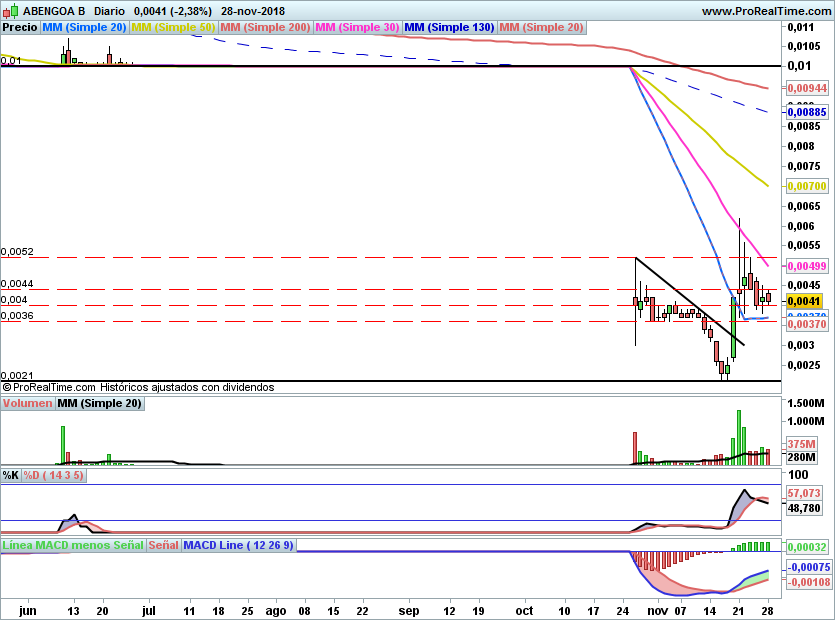Image resolution: width=835 pixels, height=620 pixels.
Task: Click the candlestick chart icon beside ABENGOA B
Action: coord(10,11)
